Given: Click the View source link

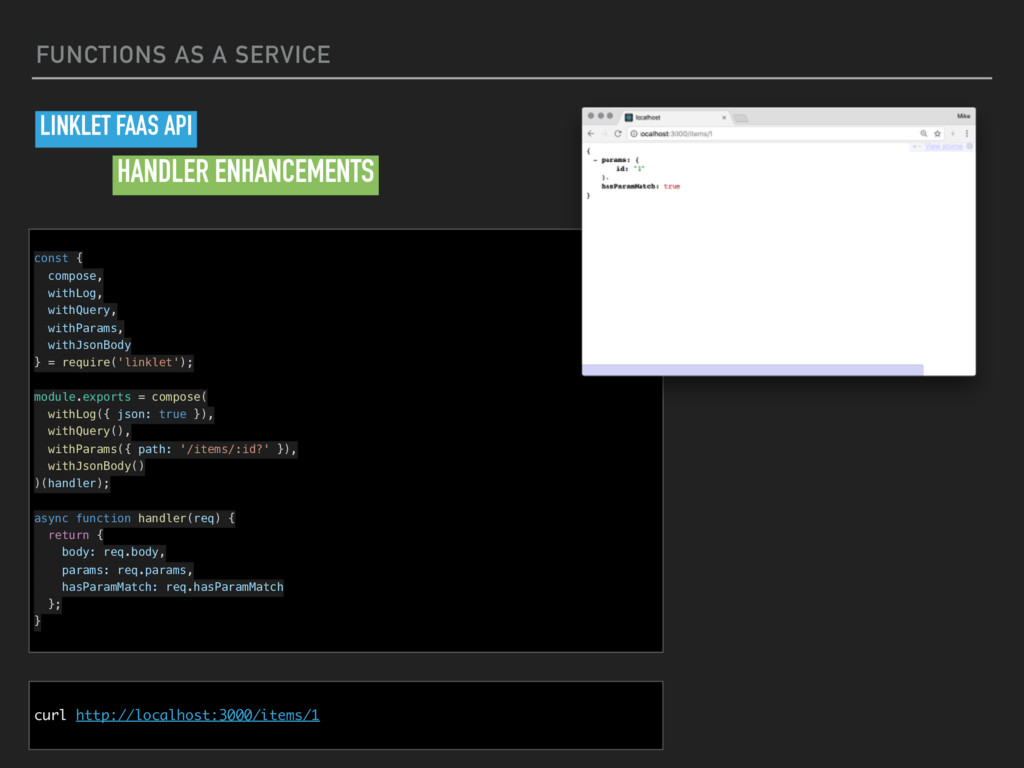Looking at the screenshot, I should tap(944, 146).
